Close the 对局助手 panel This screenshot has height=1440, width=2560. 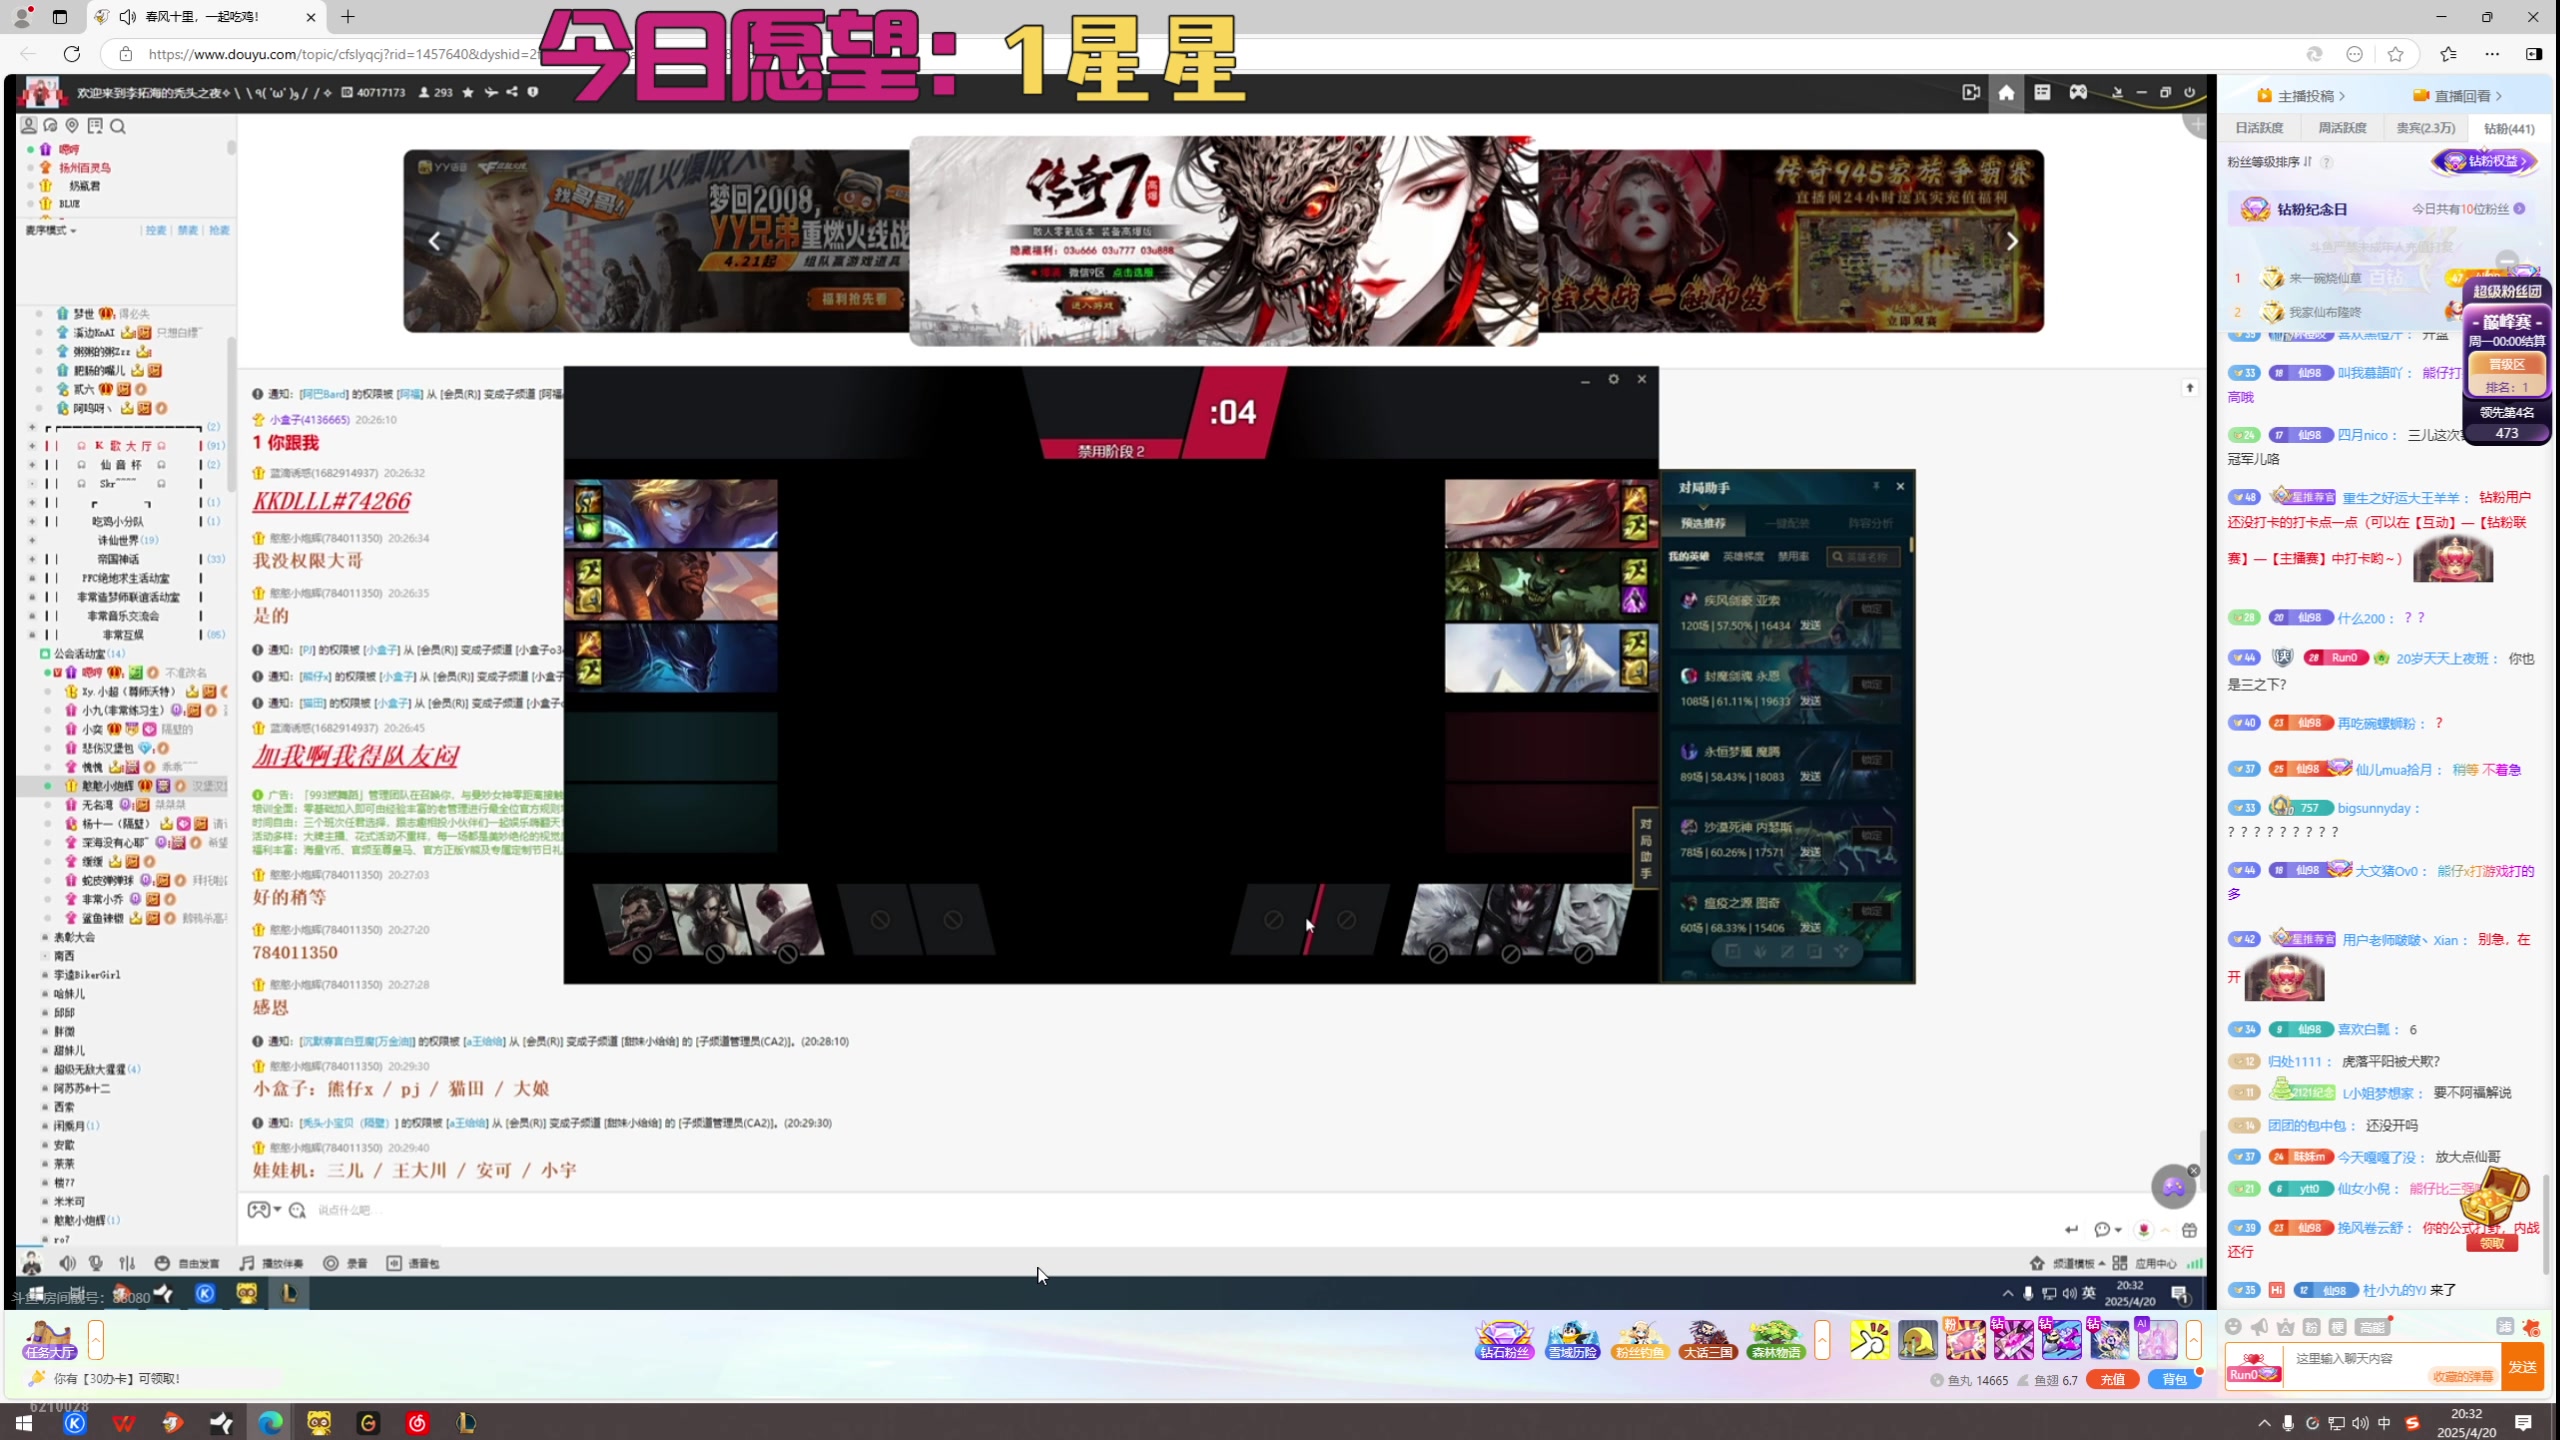[x=1900, y=486]
